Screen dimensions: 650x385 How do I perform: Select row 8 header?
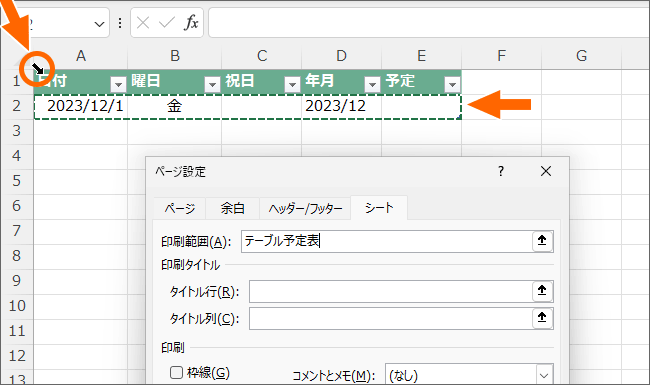[17, 256]
